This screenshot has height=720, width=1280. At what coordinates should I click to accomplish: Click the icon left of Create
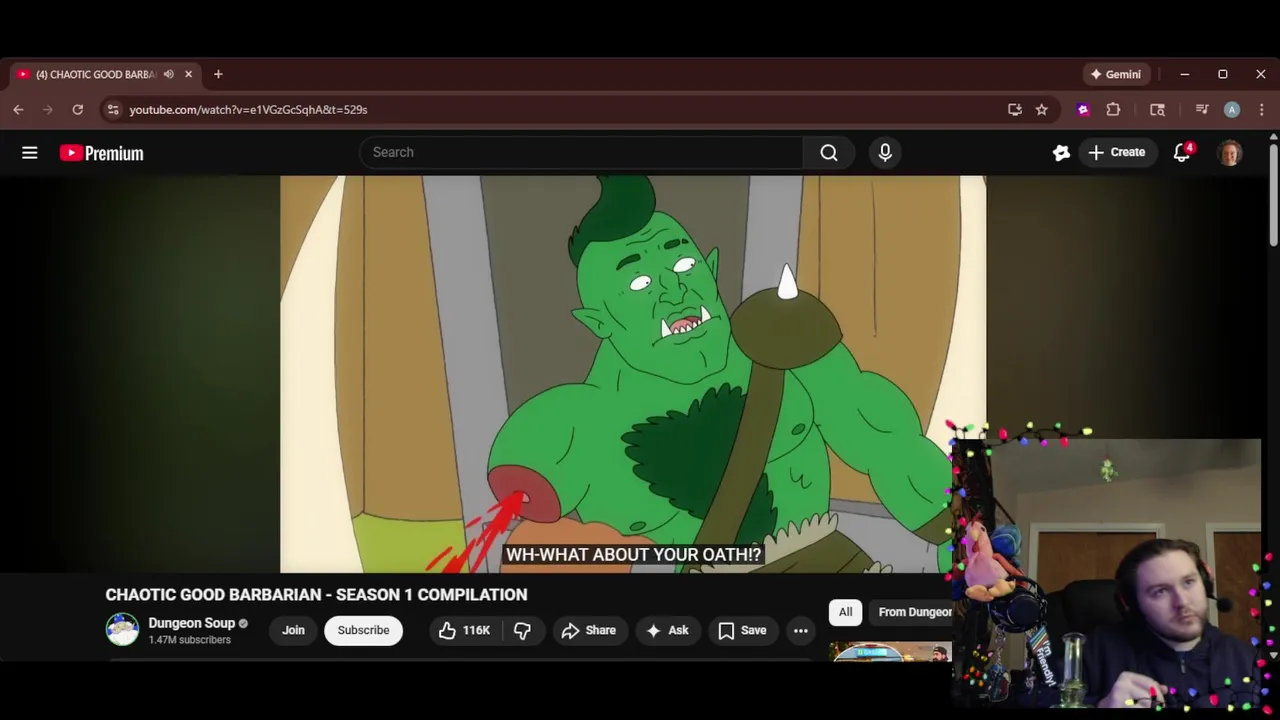coord(1061,152)
